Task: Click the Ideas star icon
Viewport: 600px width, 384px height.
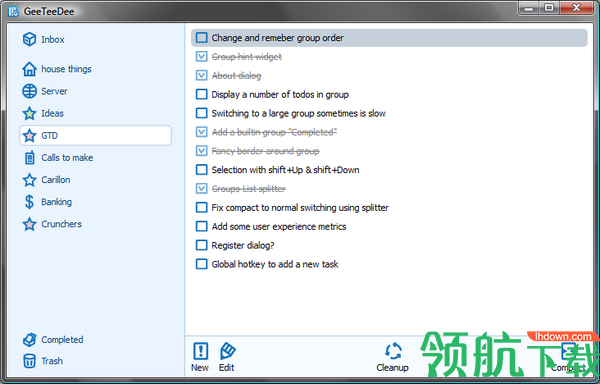Action: coord(29,114)
